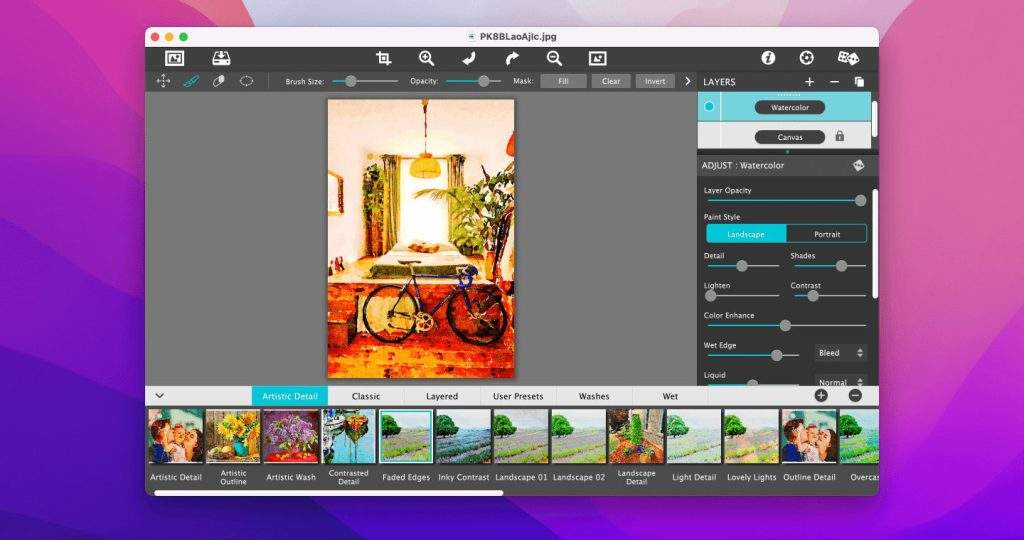
Task: Toggle visibility circle of Watercolor layer
Action: point(709,107)
